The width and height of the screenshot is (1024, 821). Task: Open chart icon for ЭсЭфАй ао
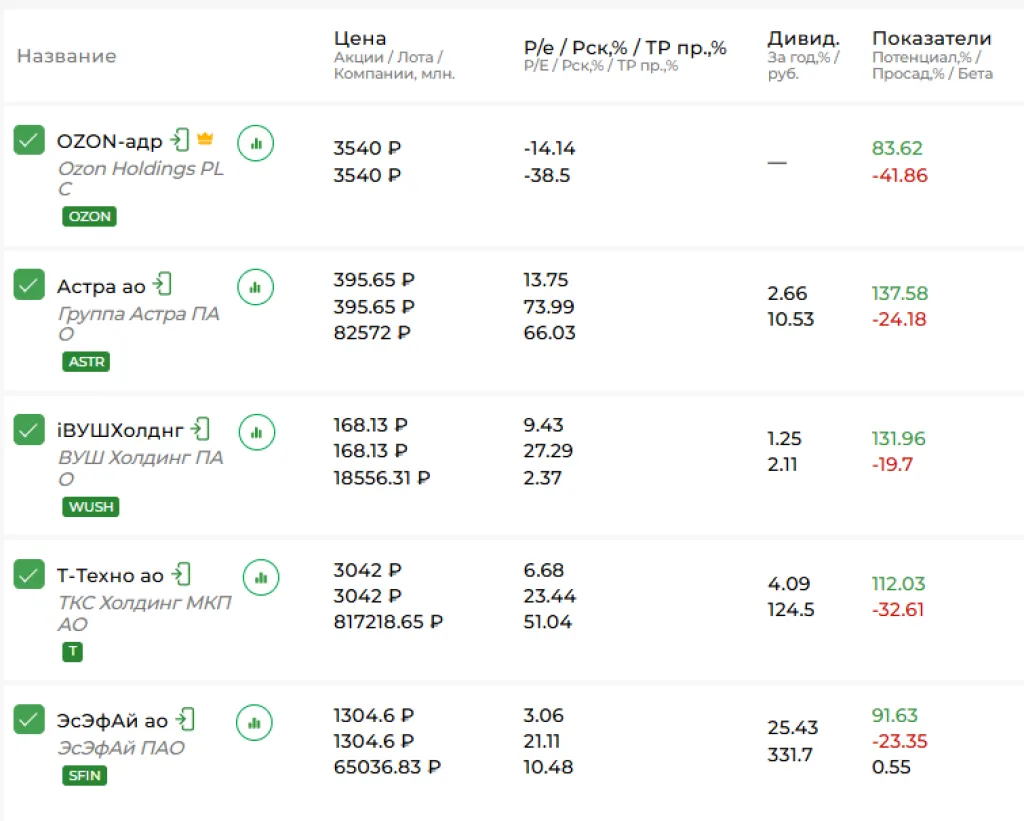pos(254,721)
